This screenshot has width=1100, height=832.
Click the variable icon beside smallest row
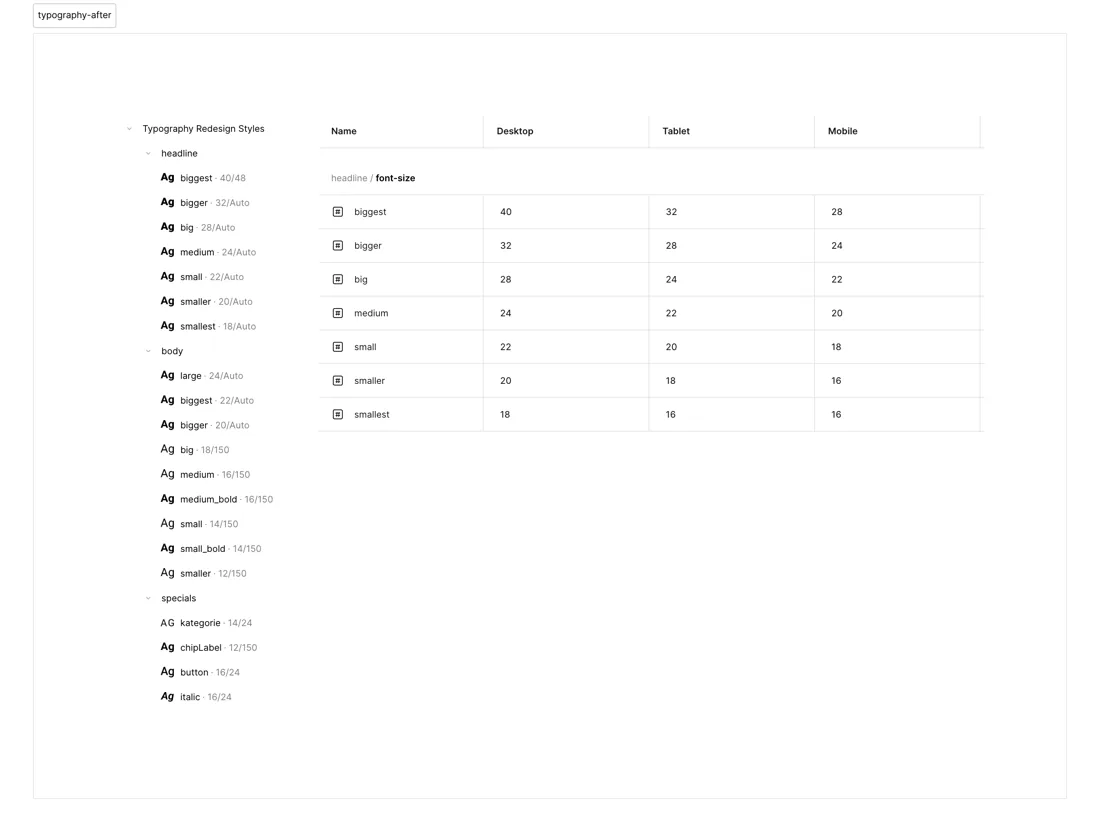click(x=337, y=415)
